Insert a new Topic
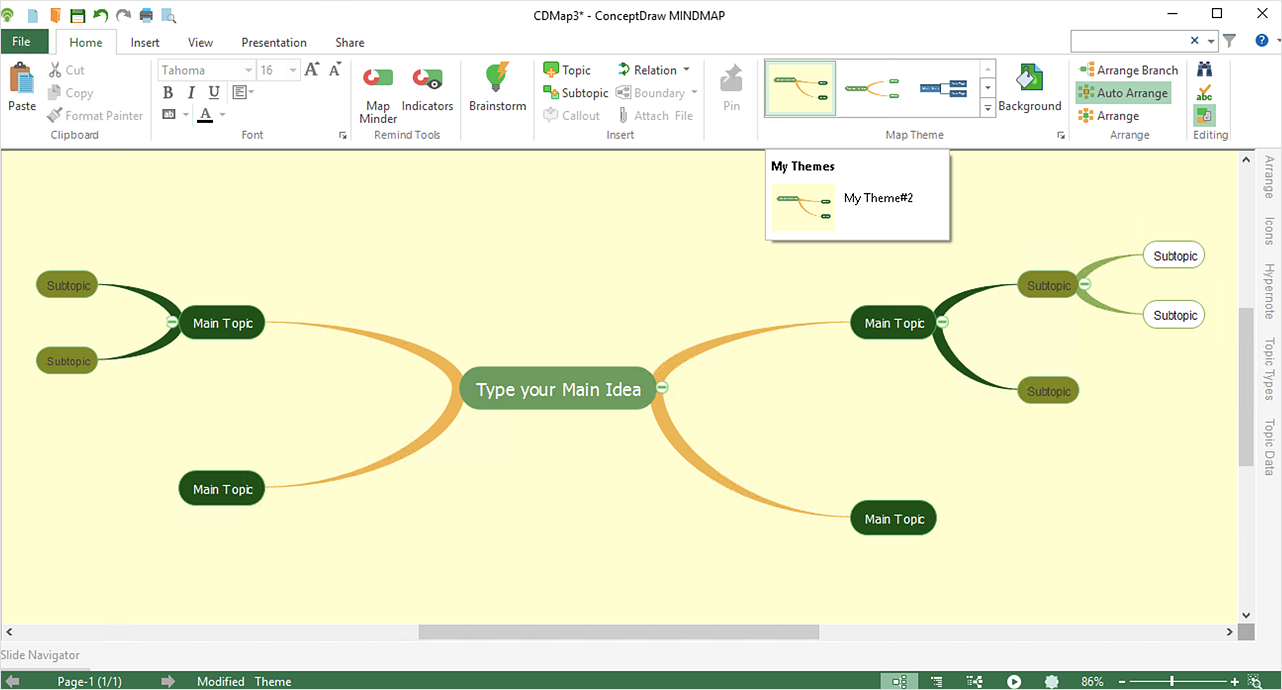Screen dimensions: 1282x690 pyautogui.click(x=567, y=70)
